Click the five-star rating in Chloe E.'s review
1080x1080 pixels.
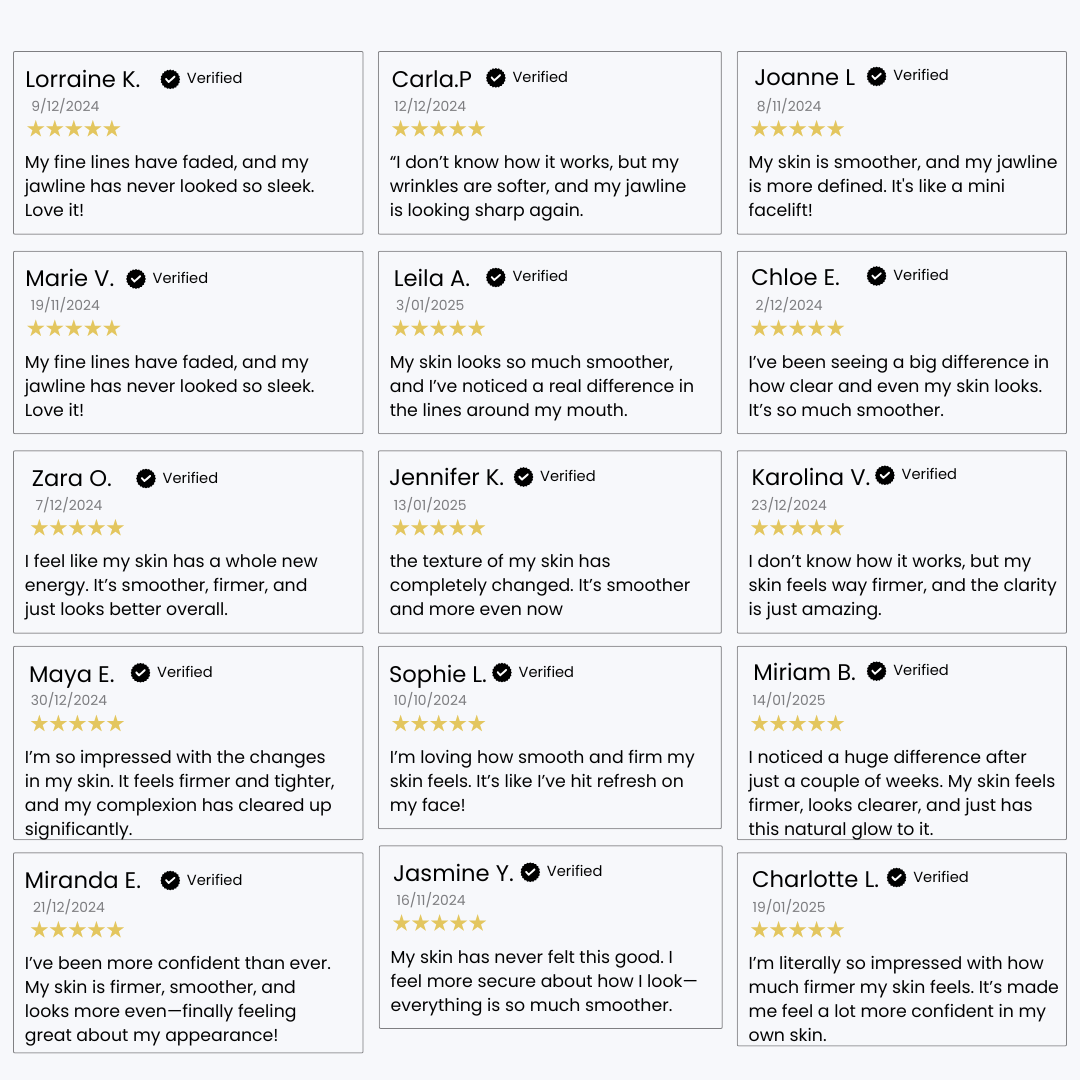tap(797, 329)
